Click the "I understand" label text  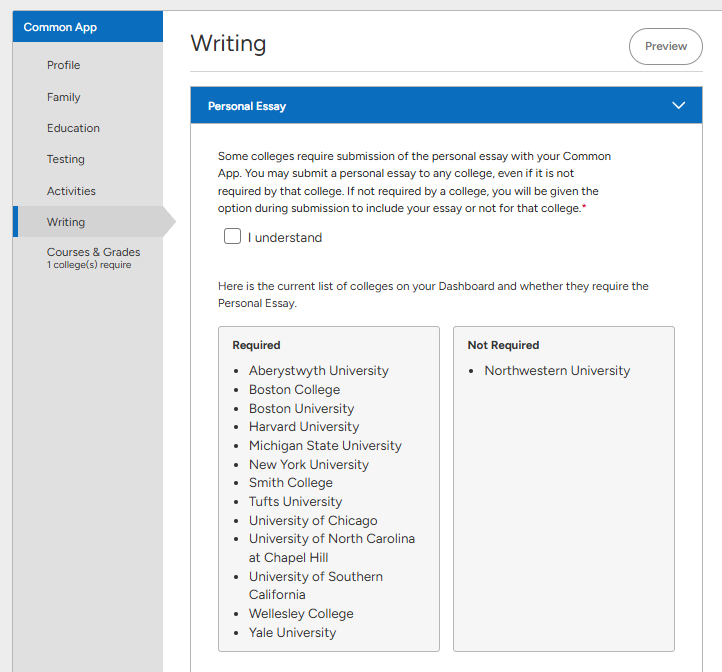(x=285, y=238)
